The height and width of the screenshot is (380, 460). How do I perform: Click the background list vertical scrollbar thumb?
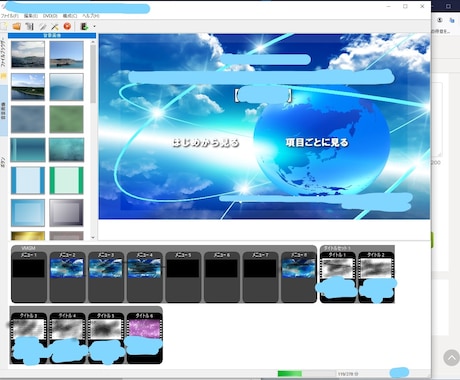(x=93, y=73)
